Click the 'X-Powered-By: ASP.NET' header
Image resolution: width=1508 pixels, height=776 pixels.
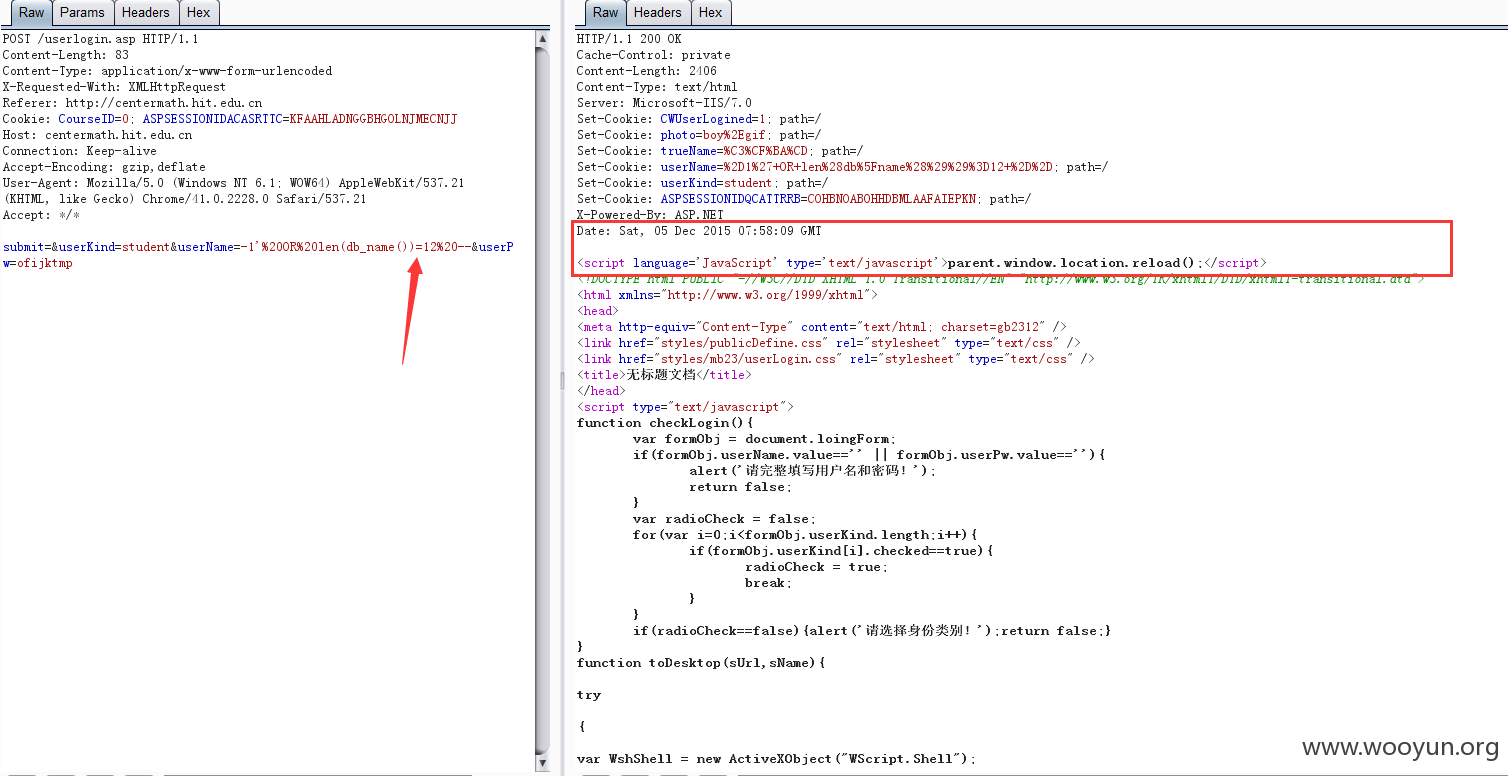tap(650, 215)
